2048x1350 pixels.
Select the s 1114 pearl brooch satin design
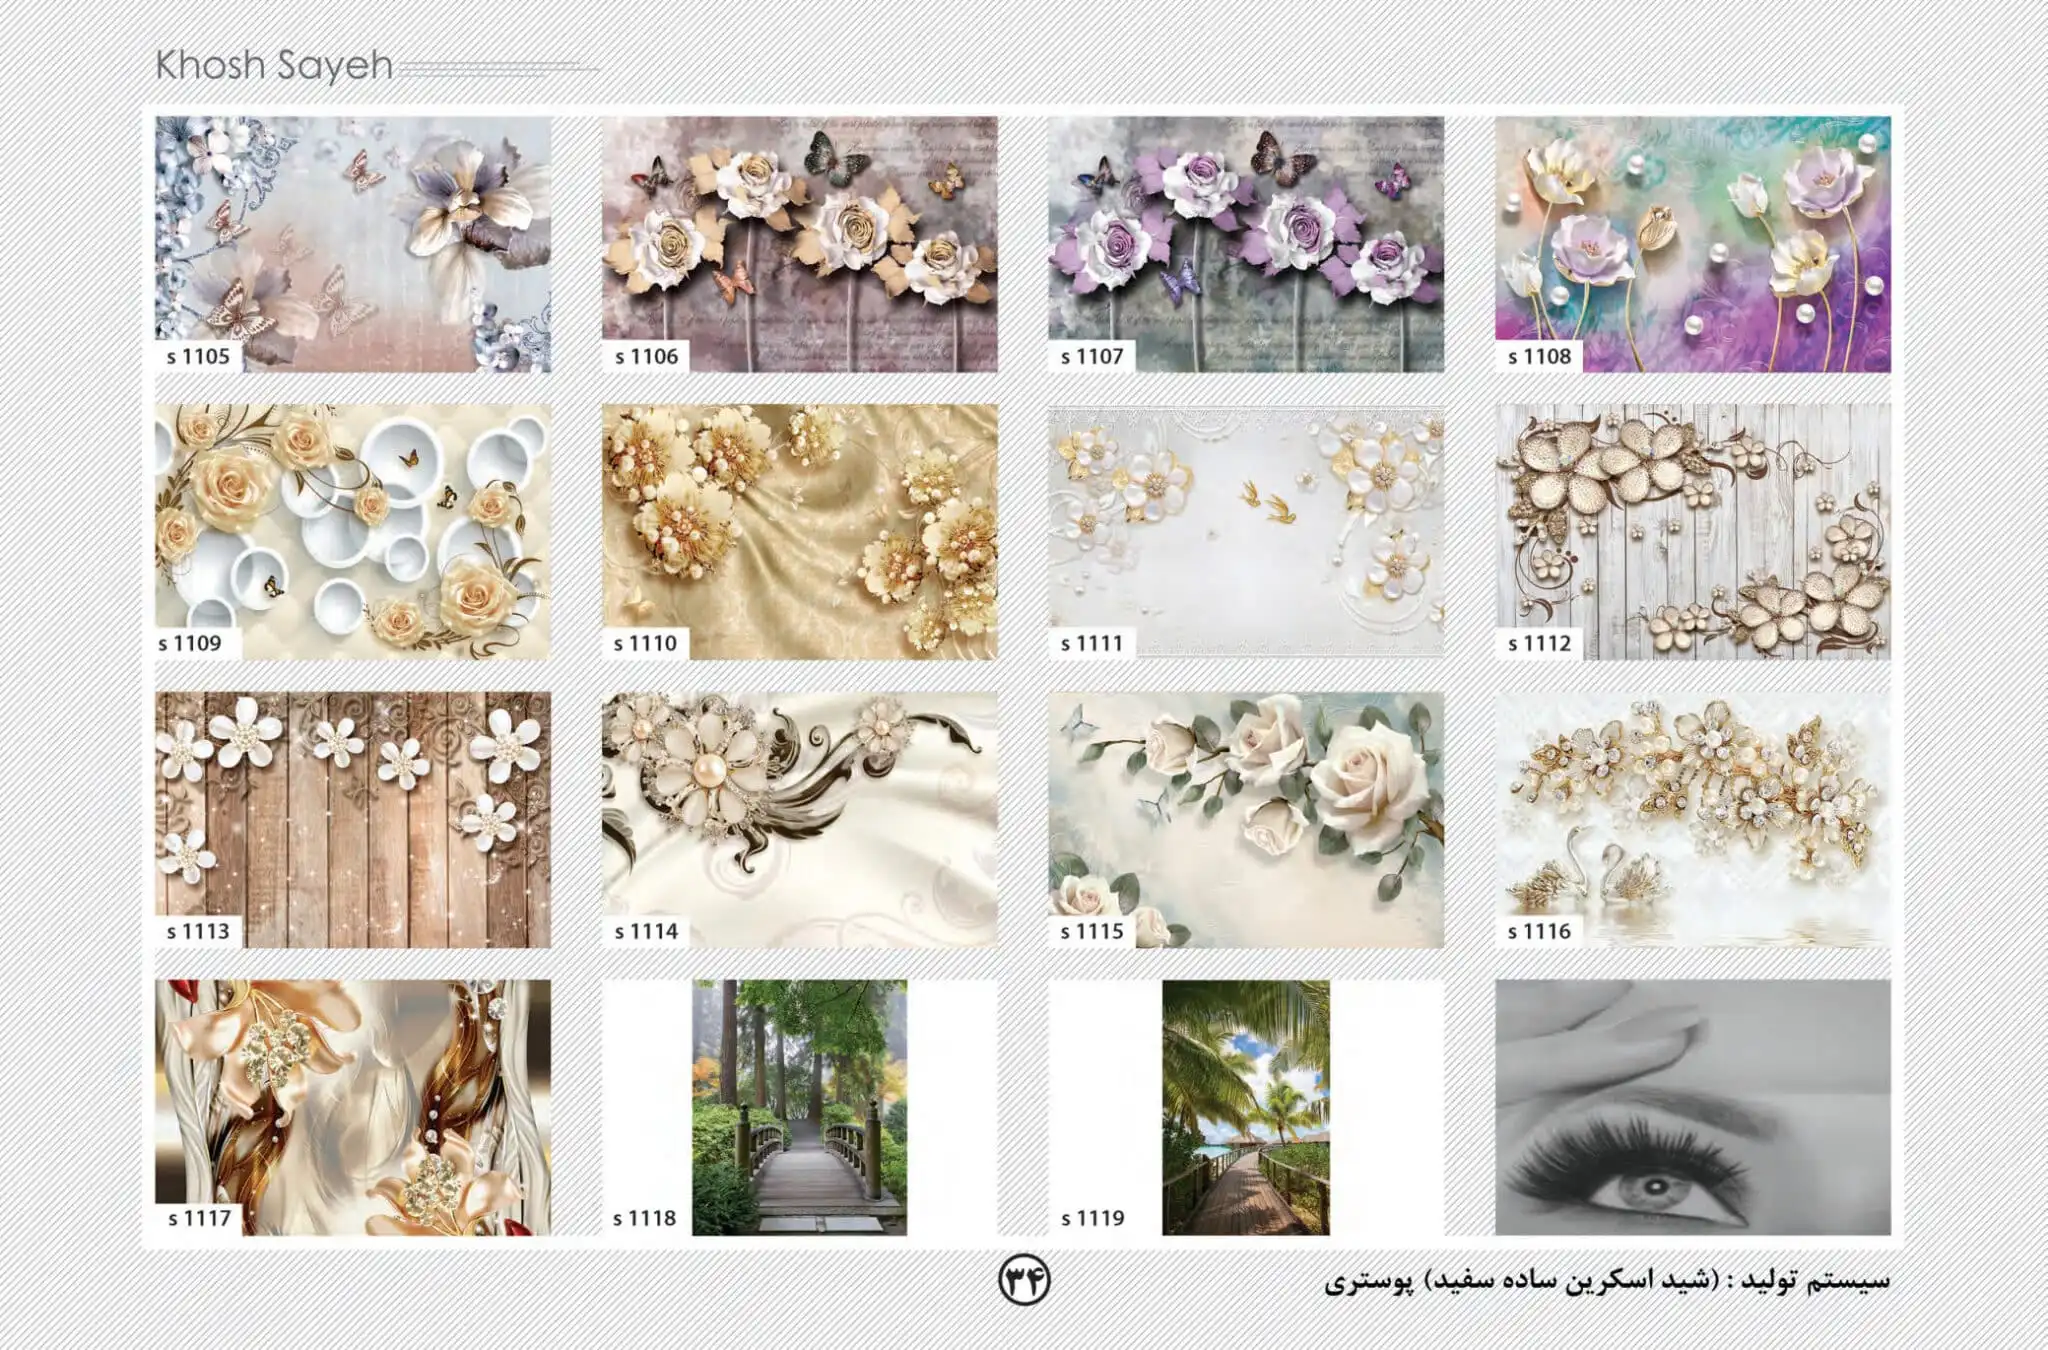(800, 819)
